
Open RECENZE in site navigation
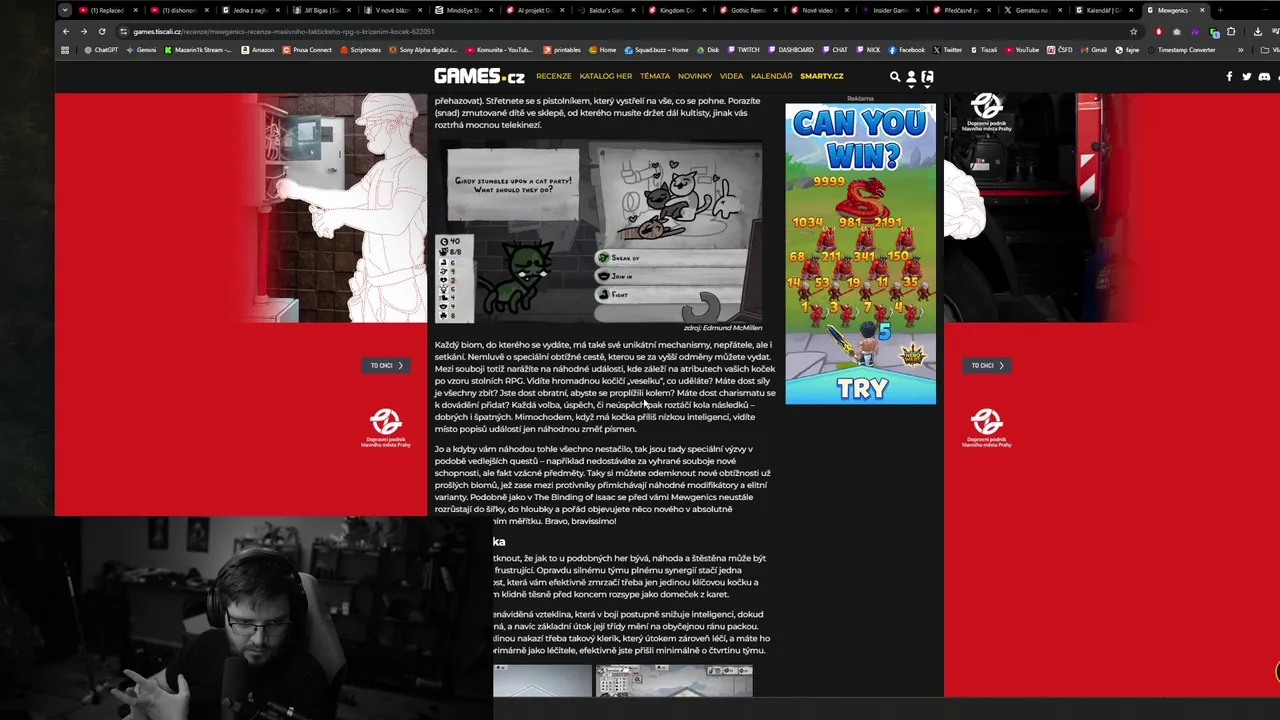(554, 76)
